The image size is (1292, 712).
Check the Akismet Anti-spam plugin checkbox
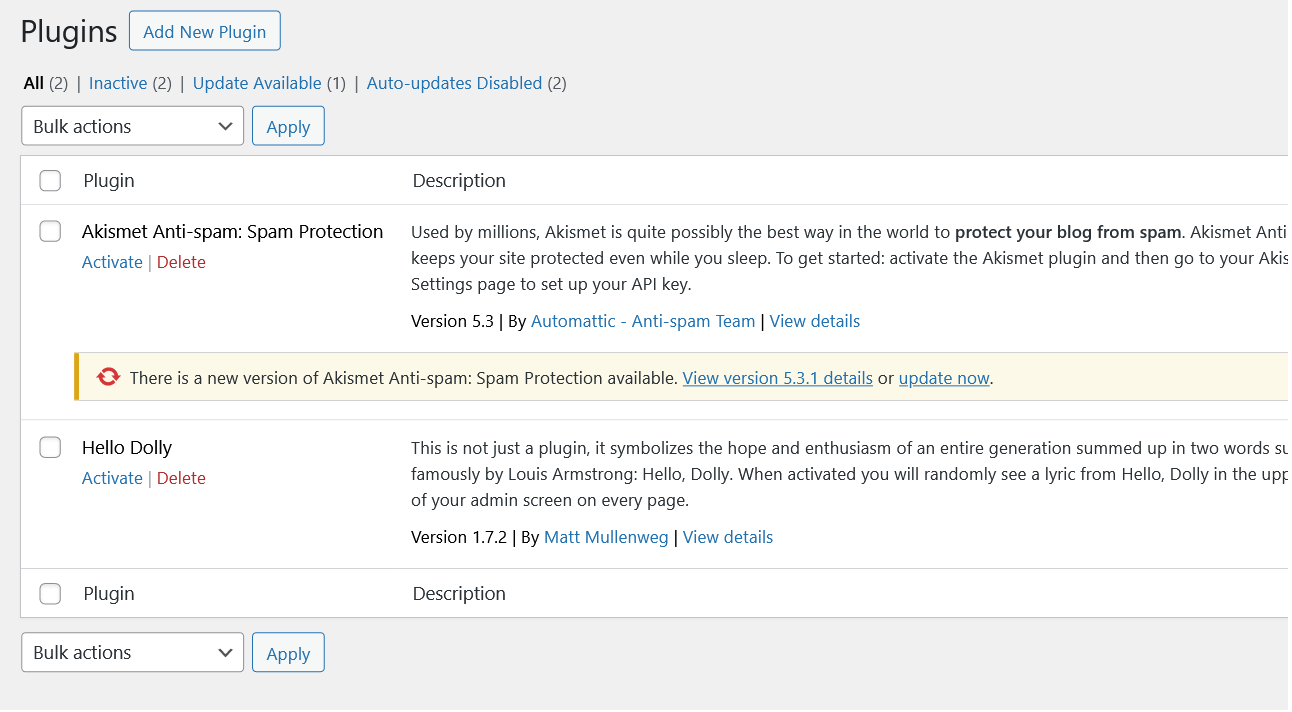coord(50,231)
